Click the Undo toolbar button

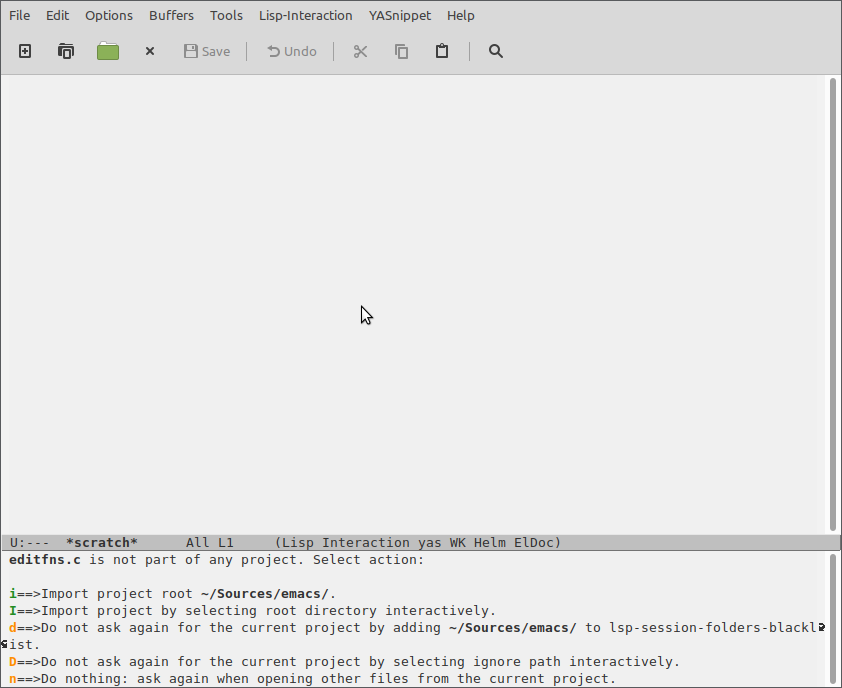coord(292,51)
